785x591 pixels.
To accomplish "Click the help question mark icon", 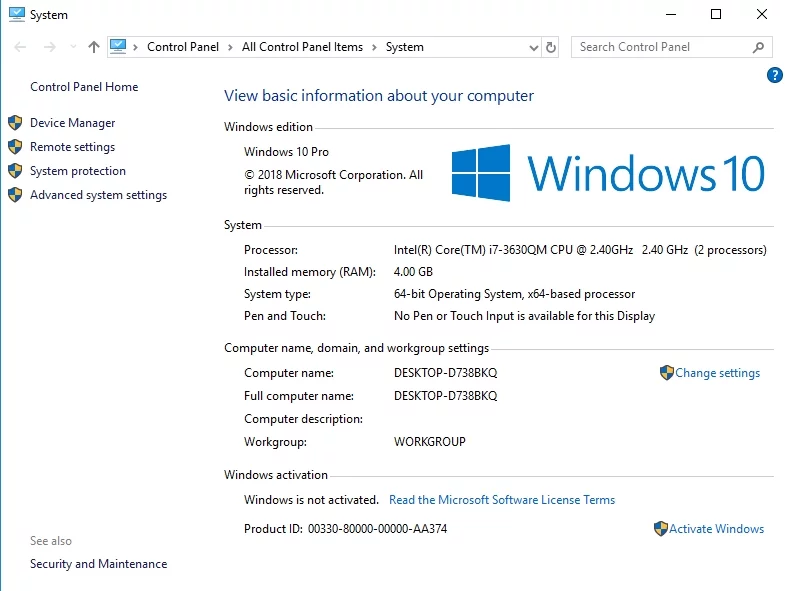I will (774, 76).
